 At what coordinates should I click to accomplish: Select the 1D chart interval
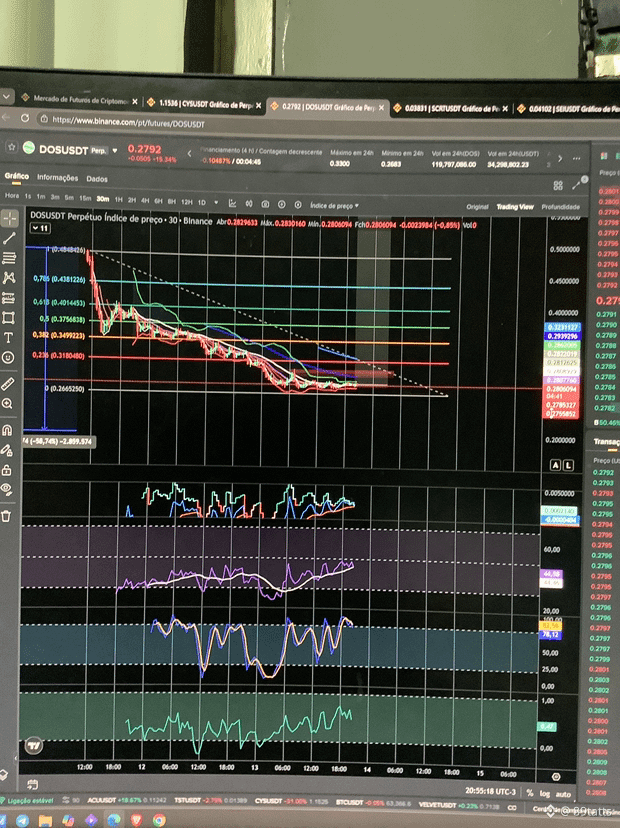pyautogui.click(x=202, y=202)
